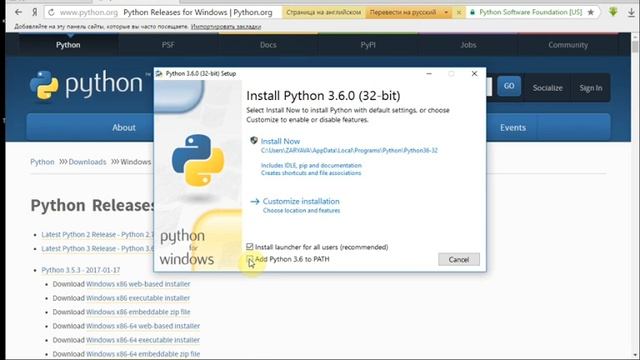Open the Socialize menu
Image resolution: width=640 pixels, height=360 pixels.
[x=547, y=88]
